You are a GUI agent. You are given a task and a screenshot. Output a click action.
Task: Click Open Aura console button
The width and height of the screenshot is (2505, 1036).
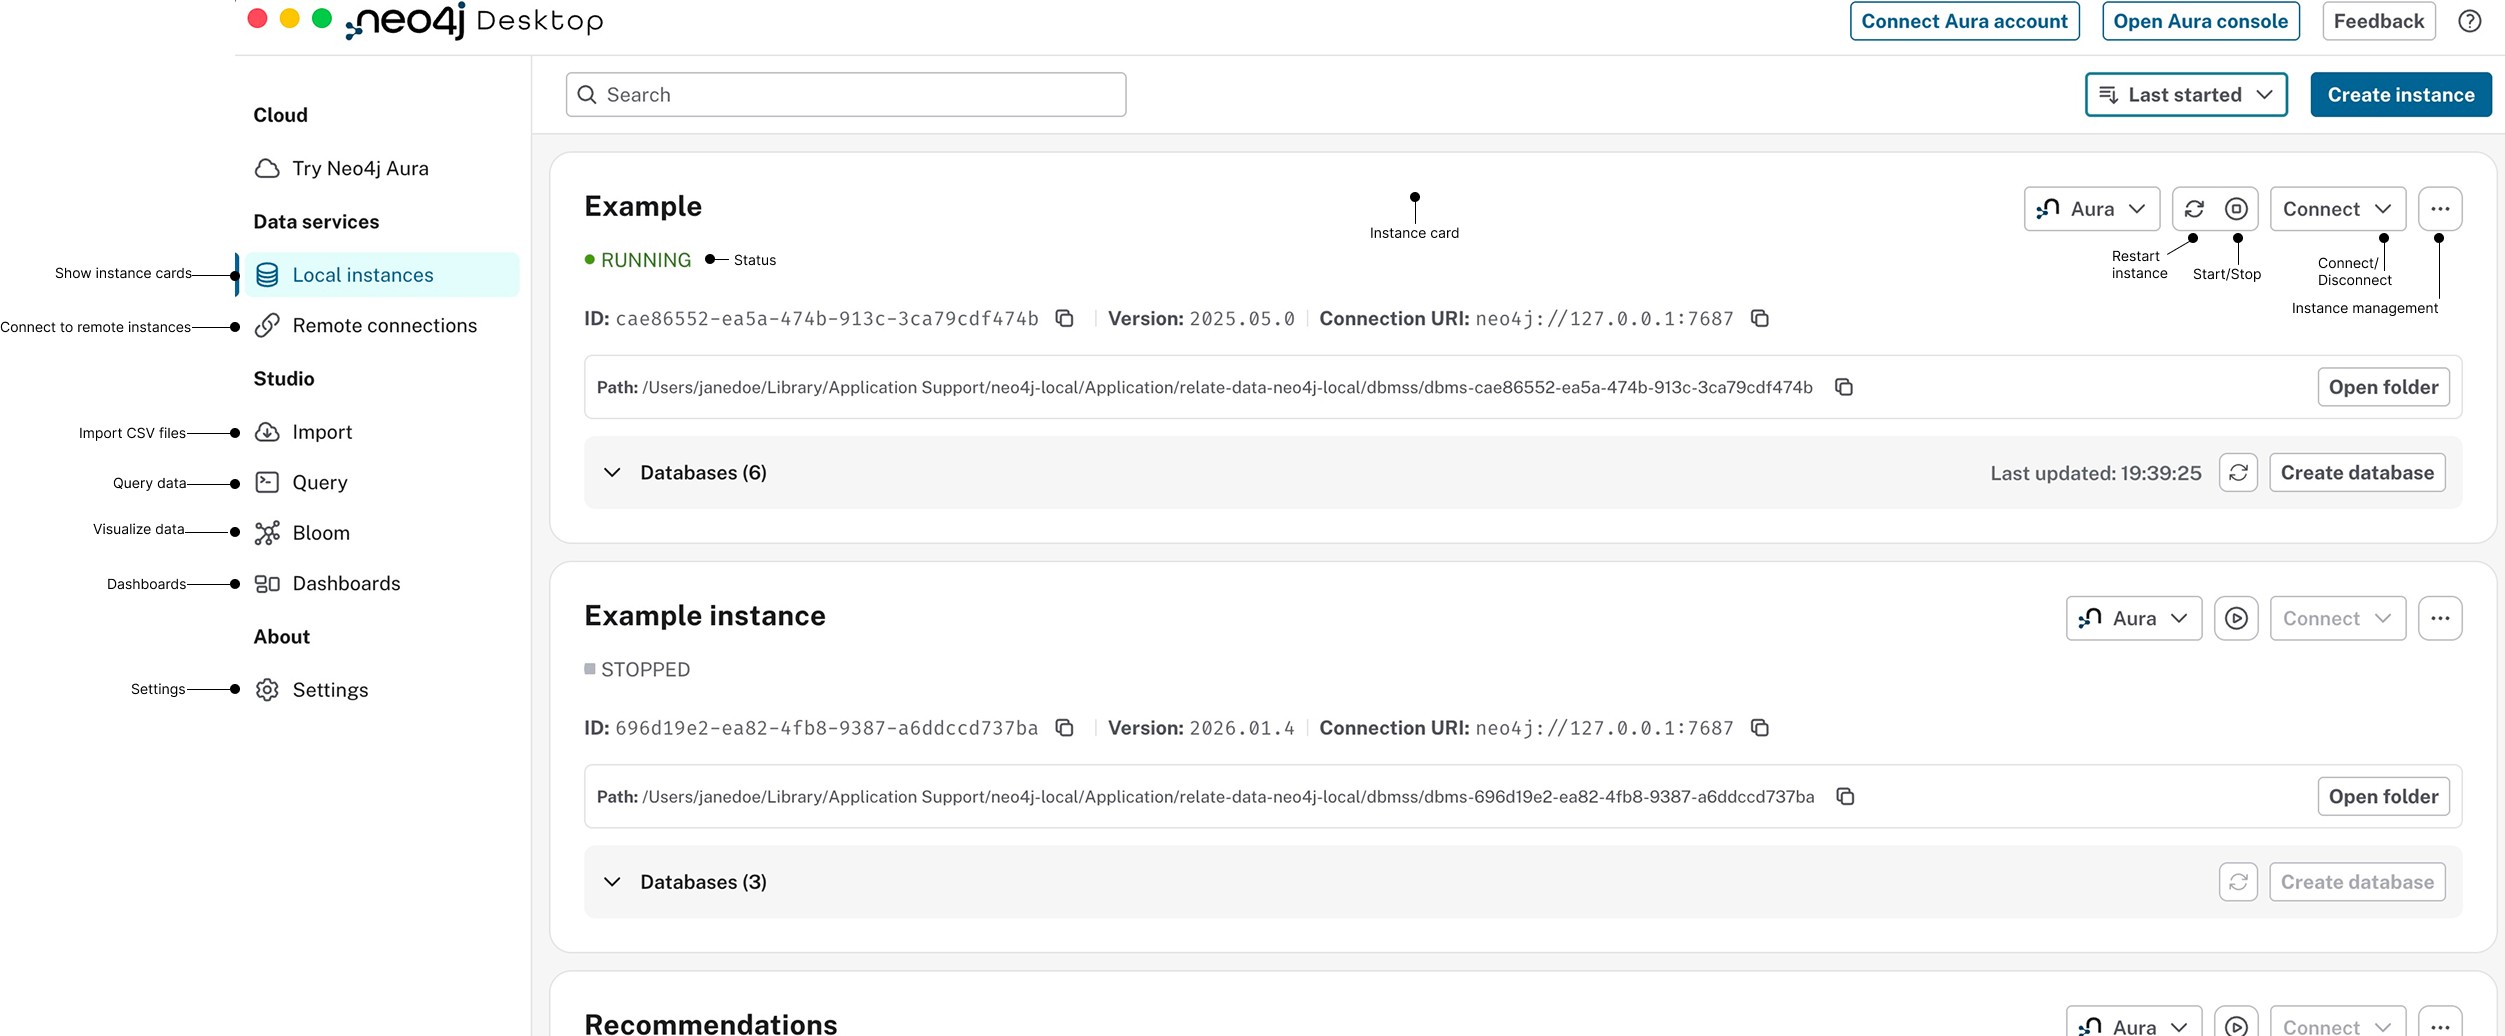click(x=2200, y=21)
